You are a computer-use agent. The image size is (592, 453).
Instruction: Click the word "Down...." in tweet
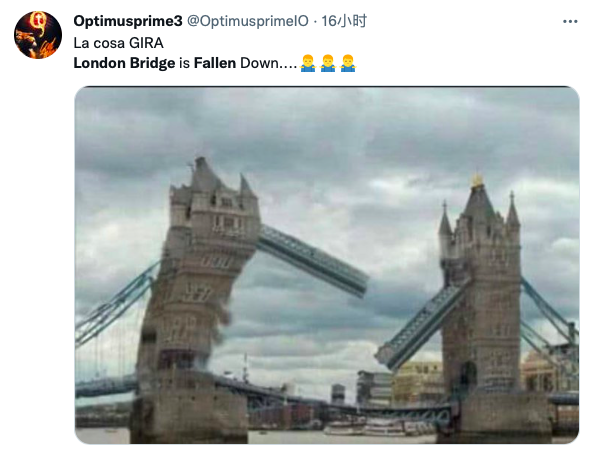(x=268, y=63)
